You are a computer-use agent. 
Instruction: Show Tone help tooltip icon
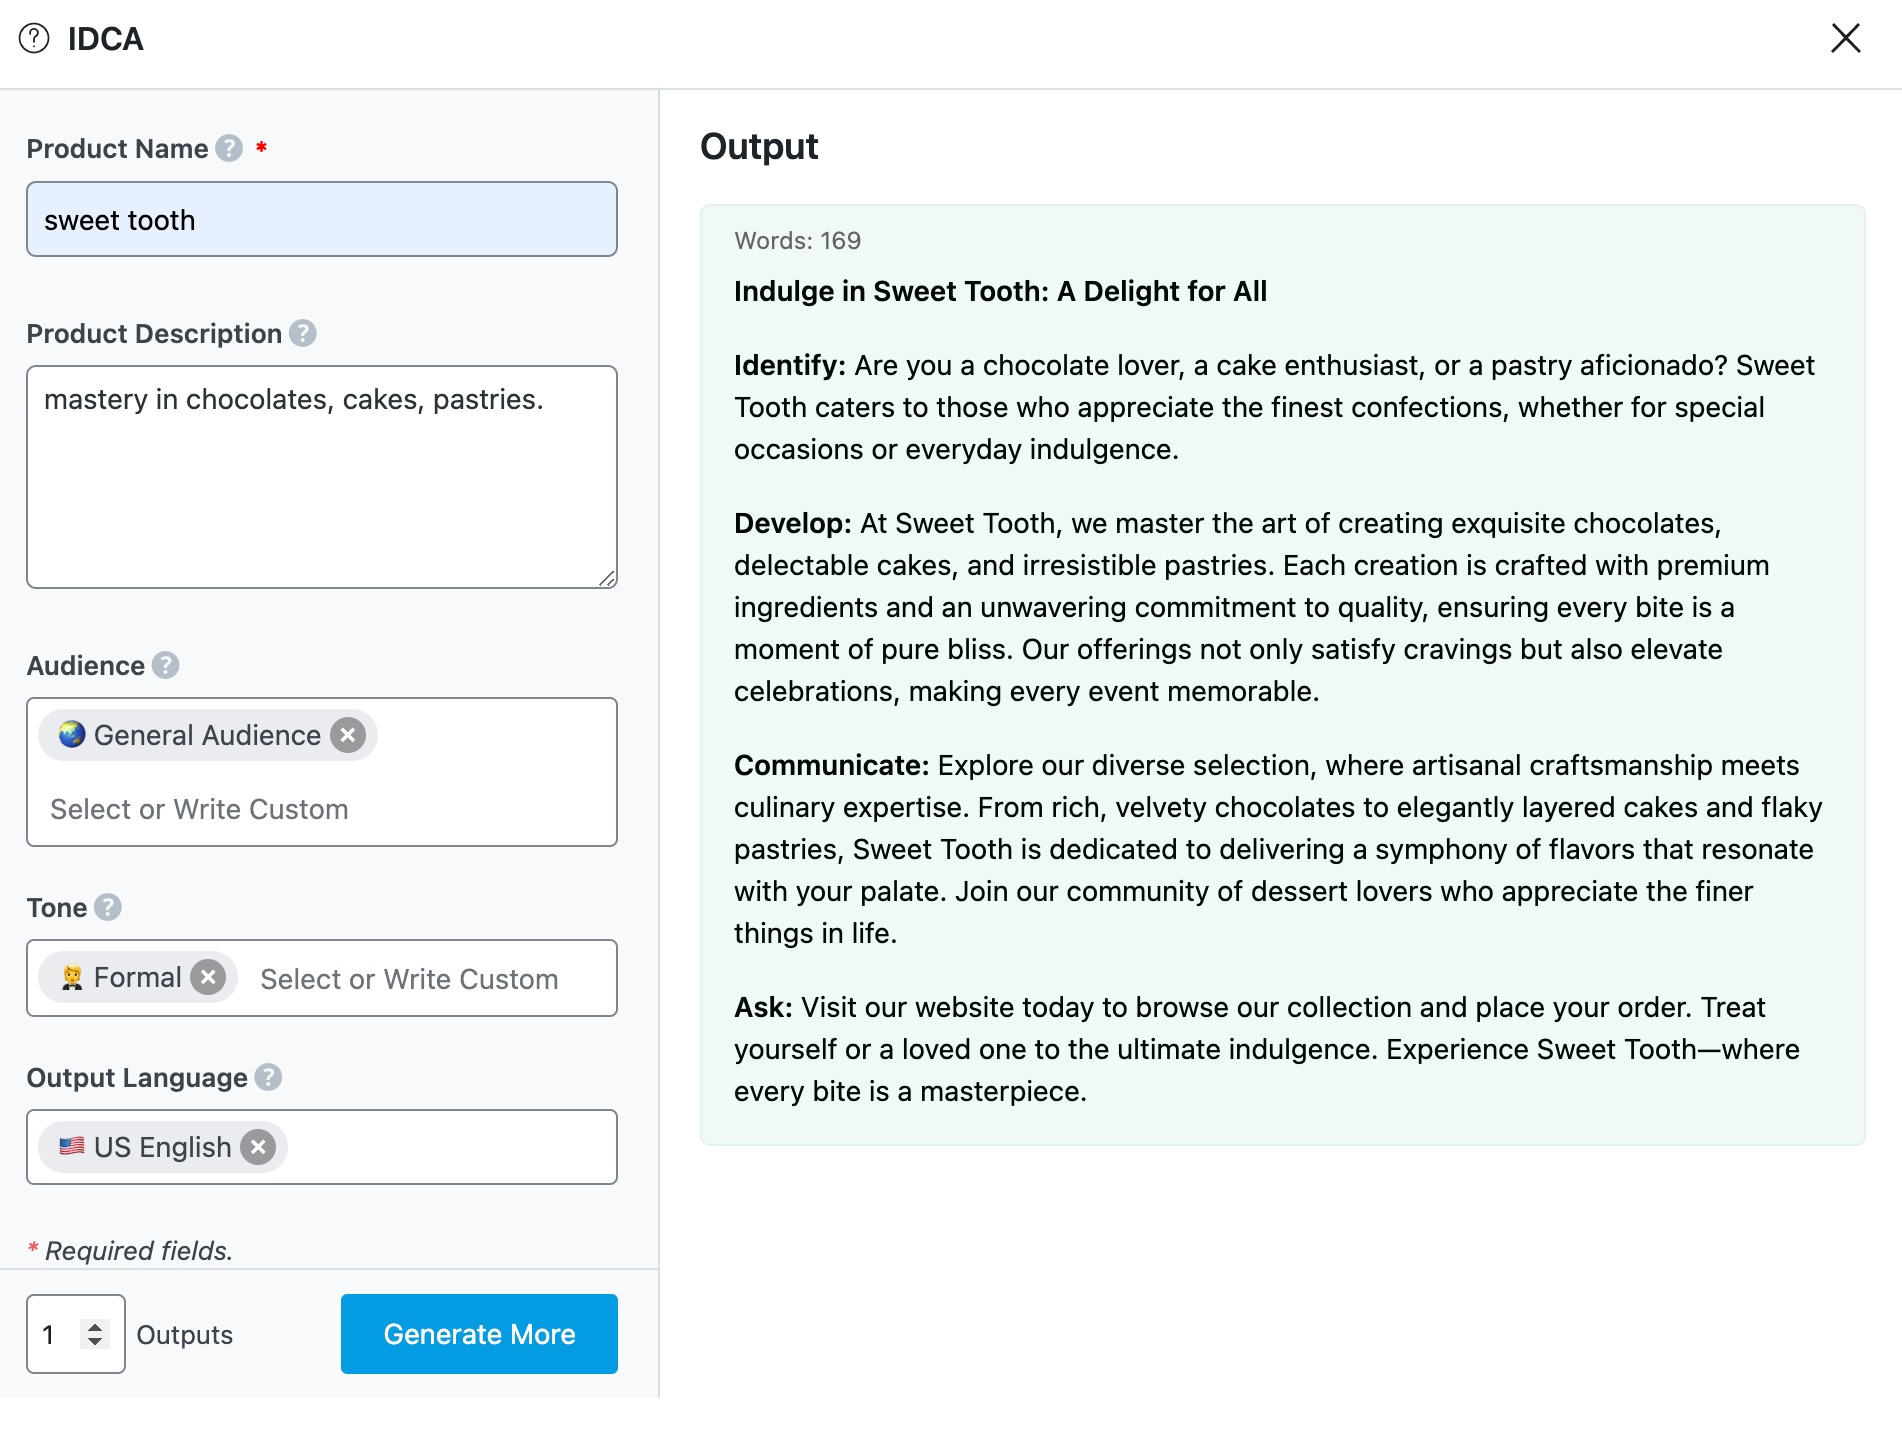point(108,907)
